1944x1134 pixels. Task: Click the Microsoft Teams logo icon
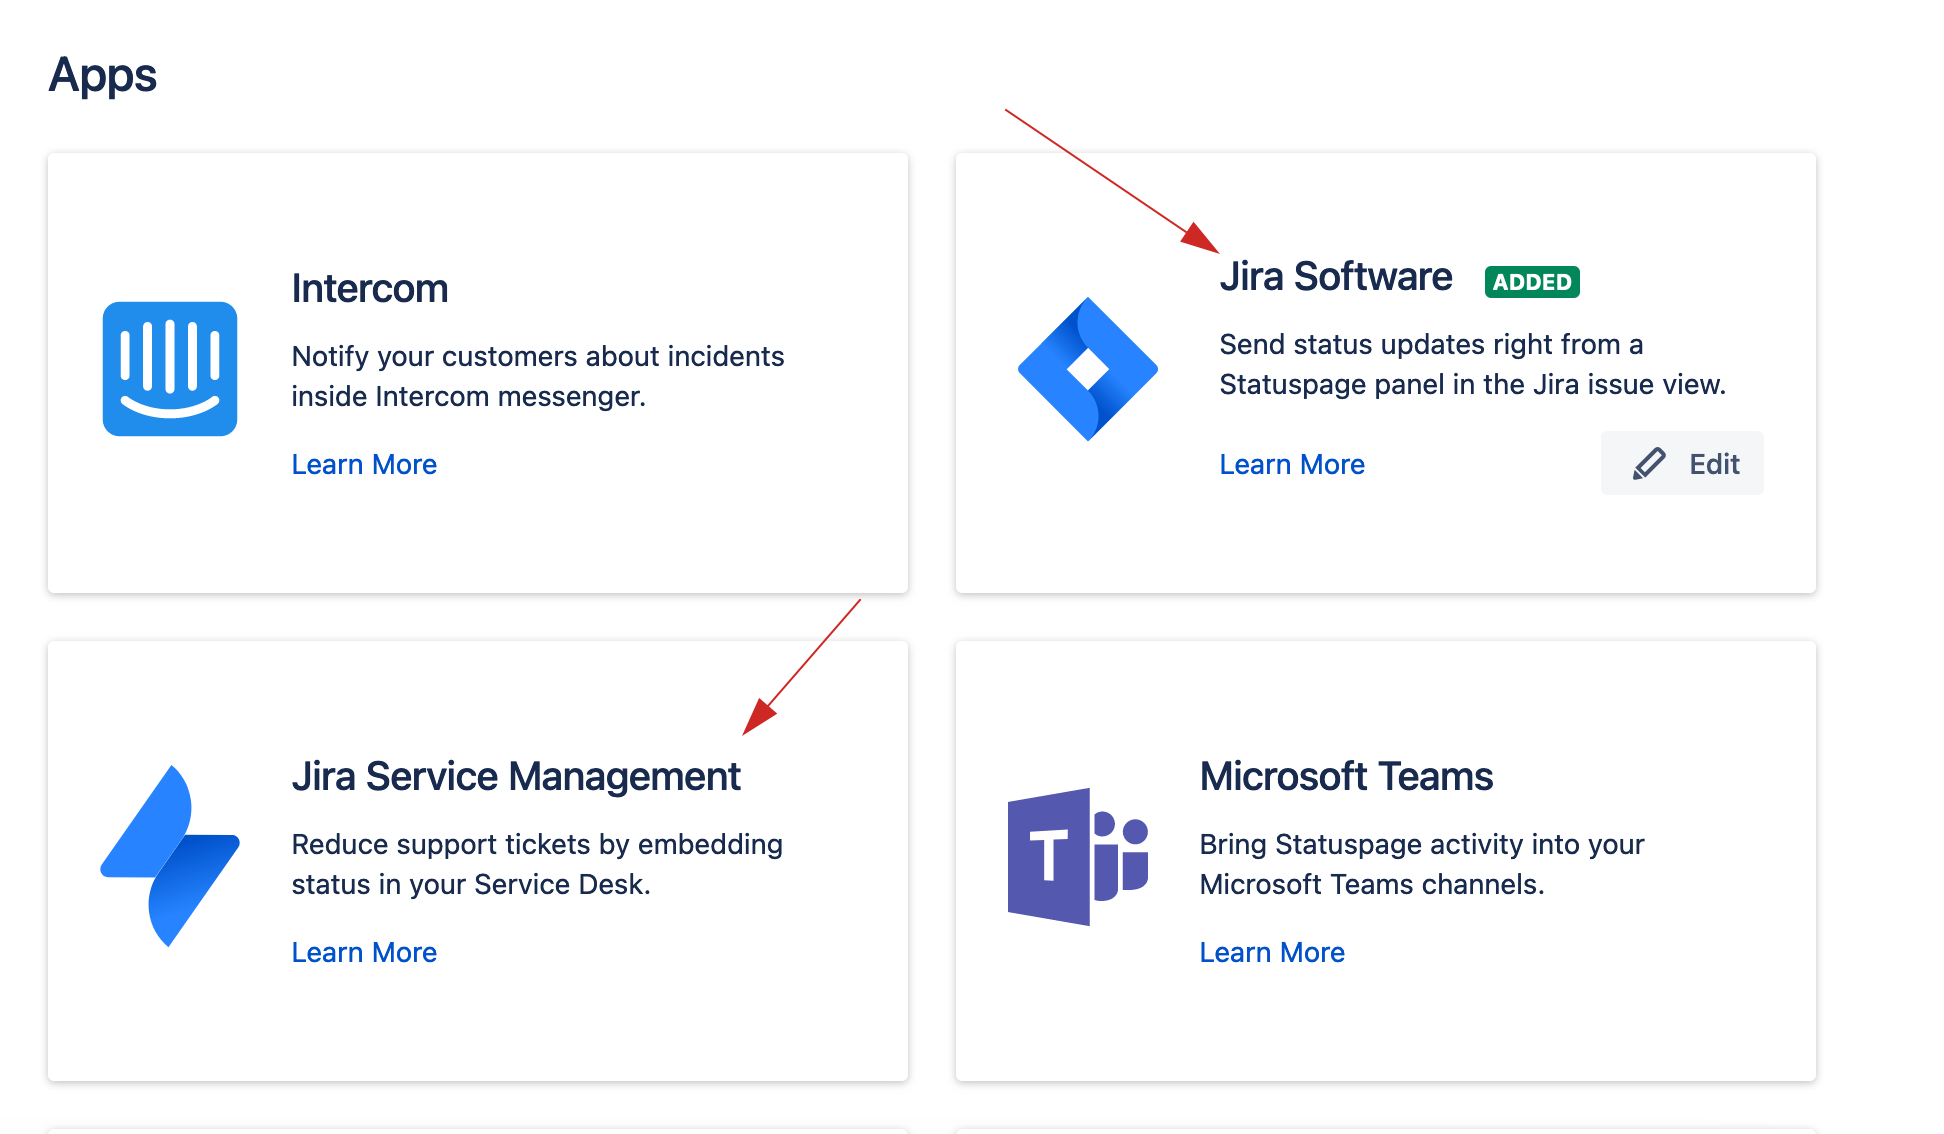click(x=1078, y=856)
